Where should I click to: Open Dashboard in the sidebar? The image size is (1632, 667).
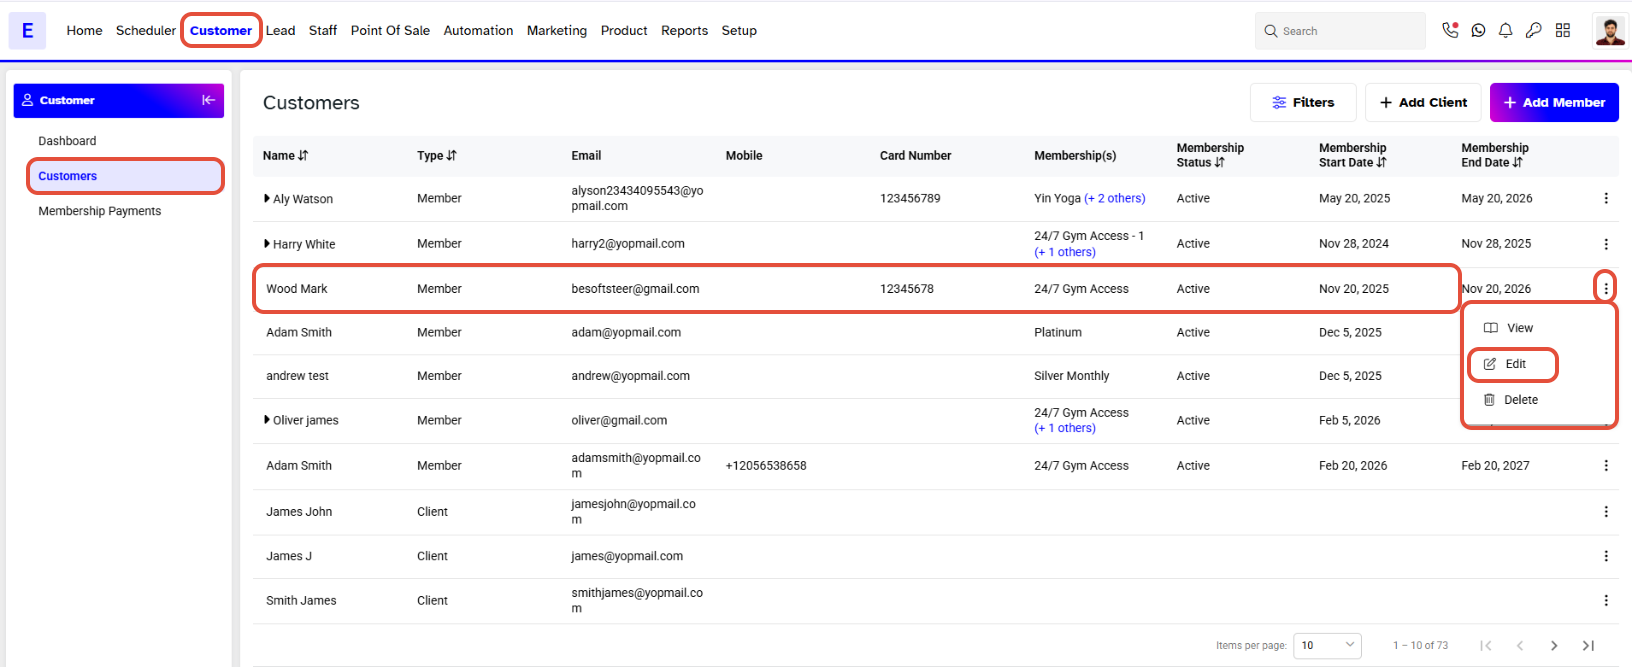[x=67, y=141]
